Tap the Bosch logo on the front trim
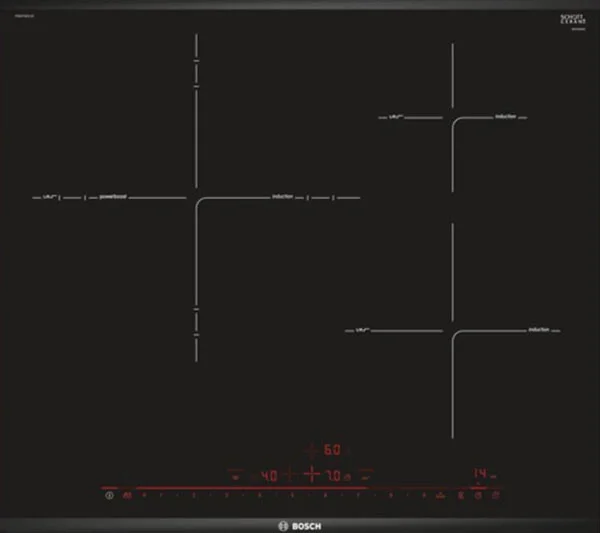600x533 pixels. point(300,524)
